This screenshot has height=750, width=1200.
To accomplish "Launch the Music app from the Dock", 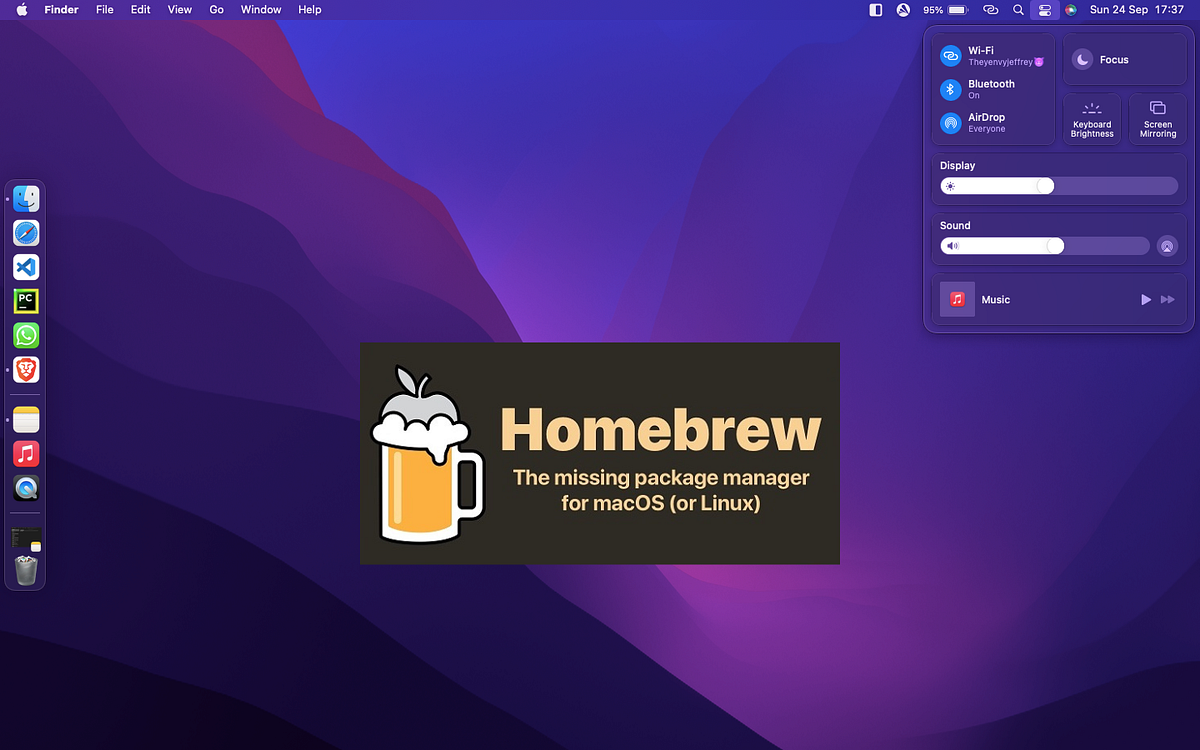I will coord(25,453).
